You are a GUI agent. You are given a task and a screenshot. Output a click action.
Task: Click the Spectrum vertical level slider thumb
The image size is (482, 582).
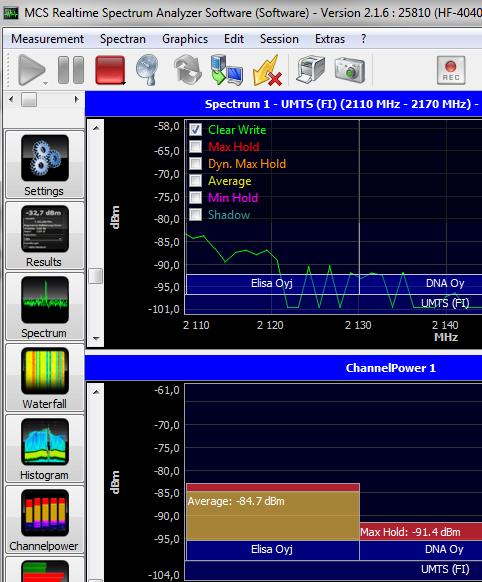pos(96,276)
